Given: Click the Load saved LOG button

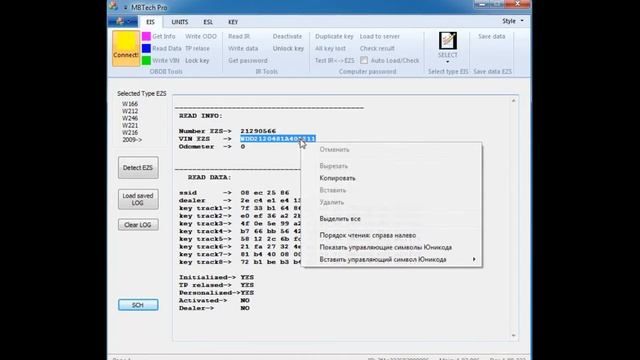Looking at the screenshot, I should coord(138,199).
